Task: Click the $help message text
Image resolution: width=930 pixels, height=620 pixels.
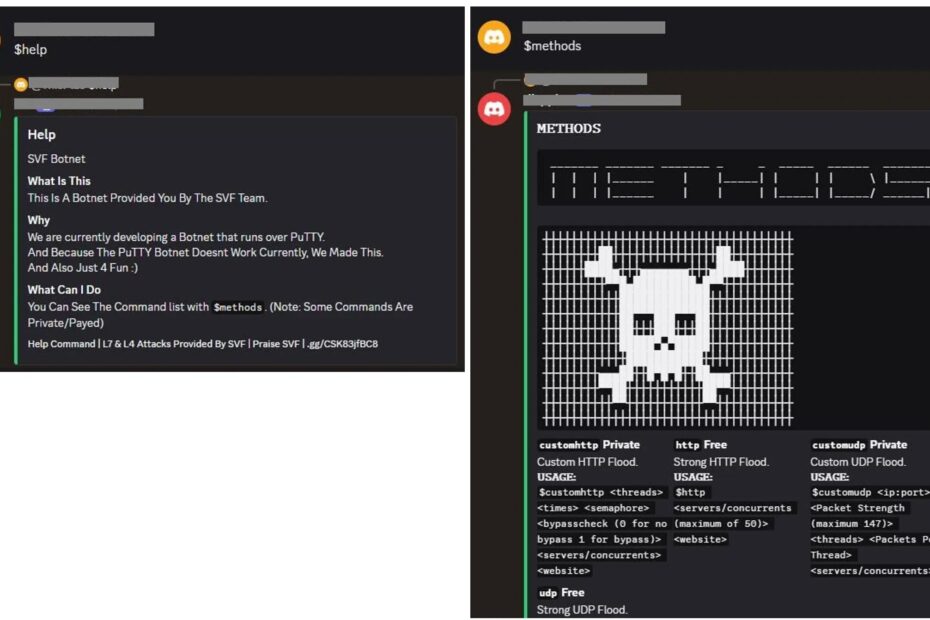Action: coord(30,49)
